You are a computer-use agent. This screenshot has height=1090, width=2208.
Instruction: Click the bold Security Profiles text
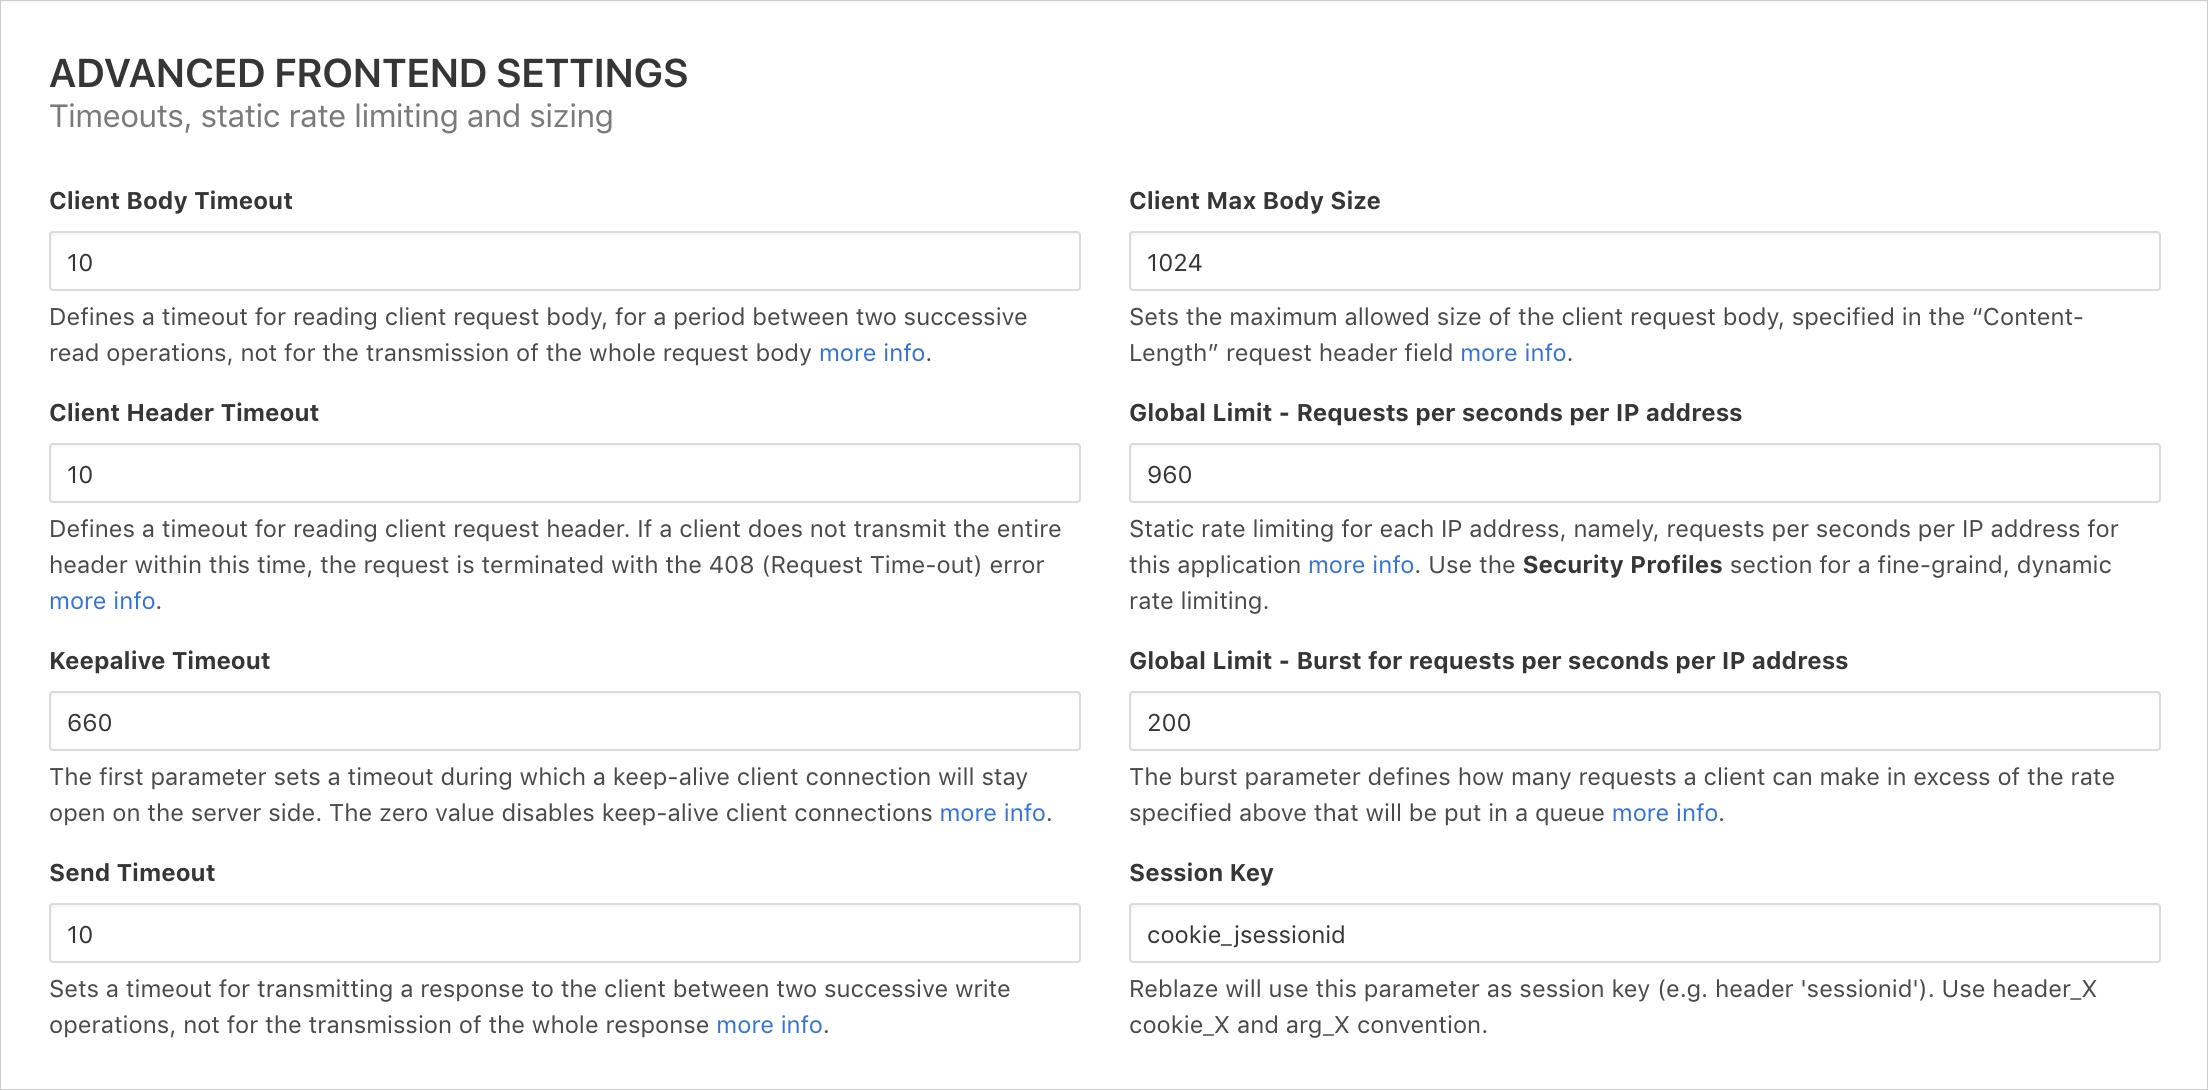tap(1621, 565)
